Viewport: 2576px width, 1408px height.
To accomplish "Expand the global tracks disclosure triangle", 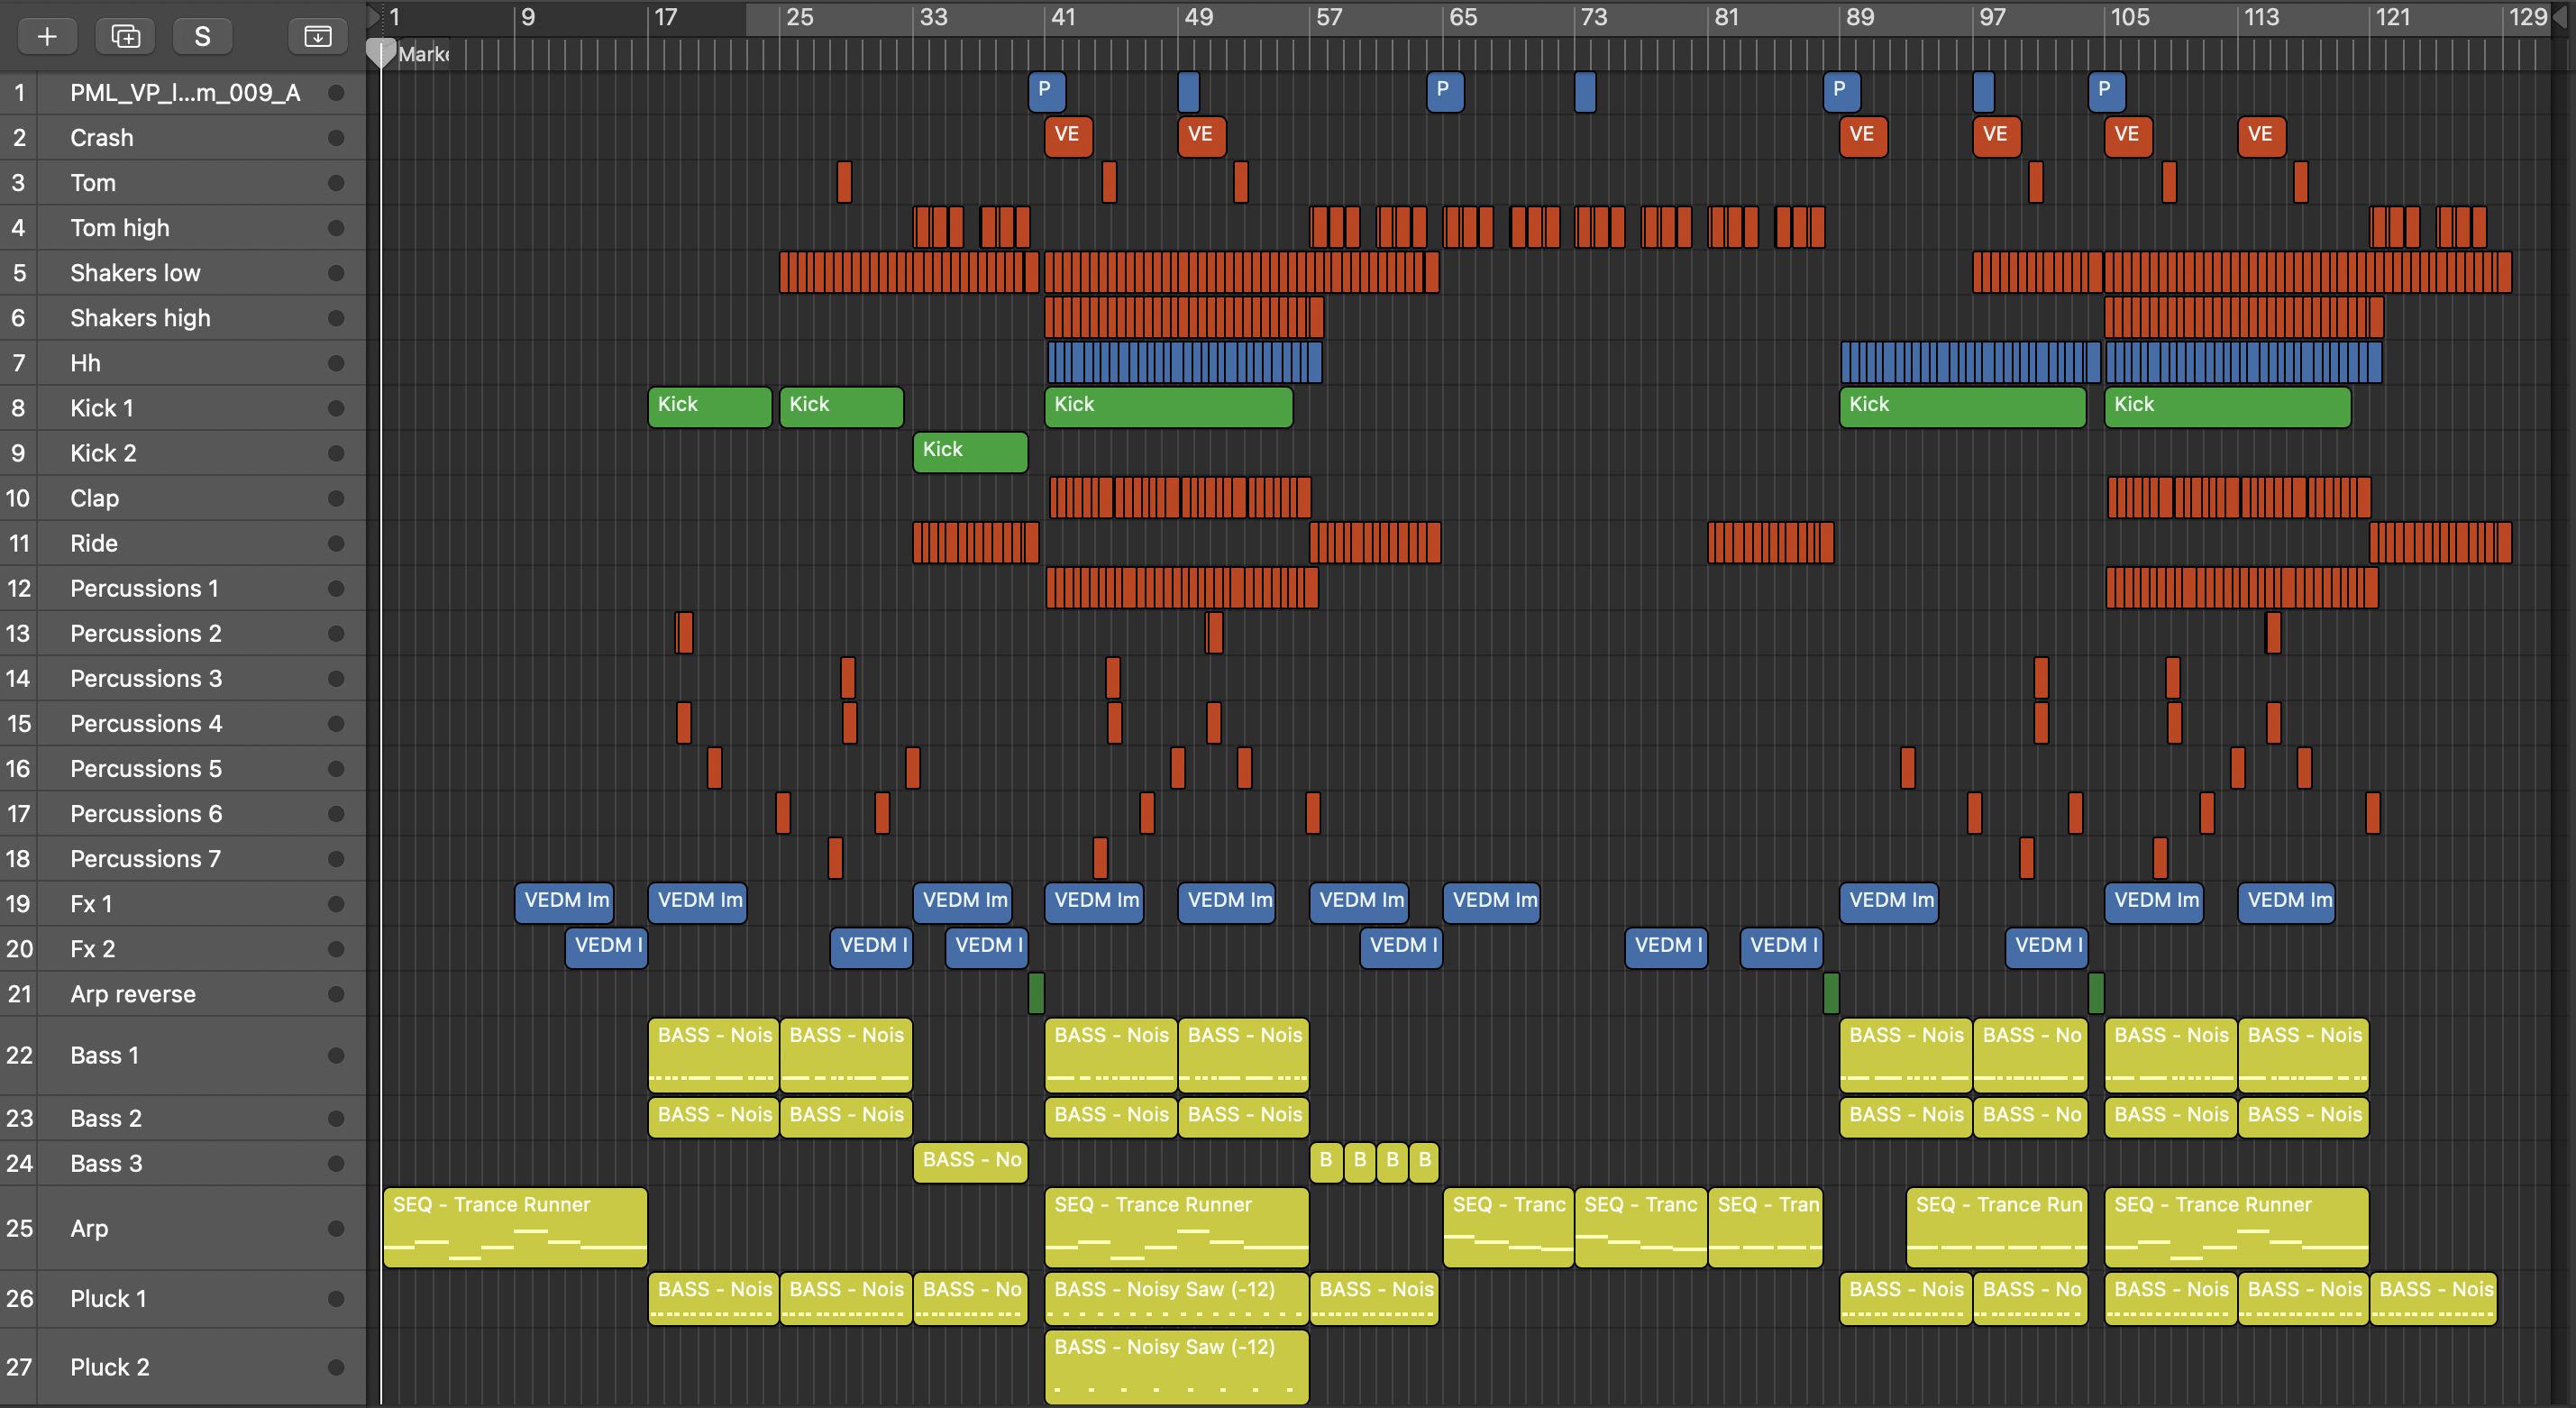I will point(373,15).
